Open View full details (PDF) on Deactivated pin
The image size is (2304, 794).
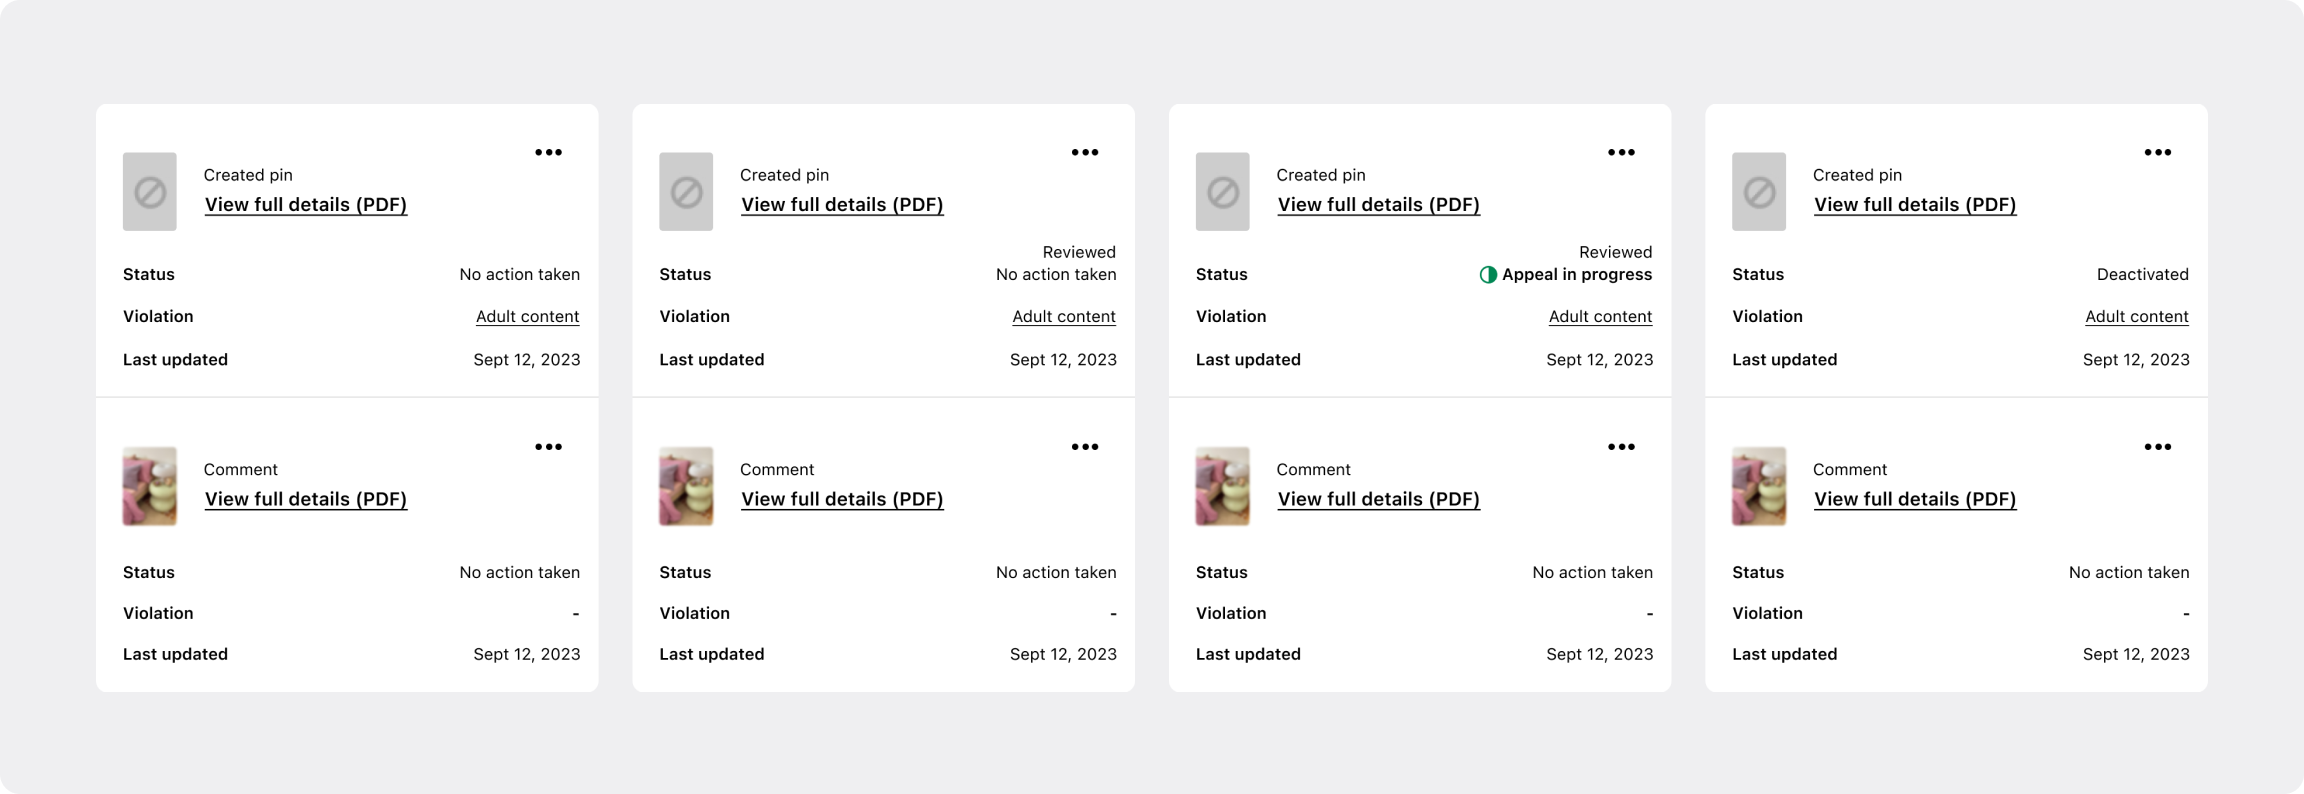coord(1915,204)
